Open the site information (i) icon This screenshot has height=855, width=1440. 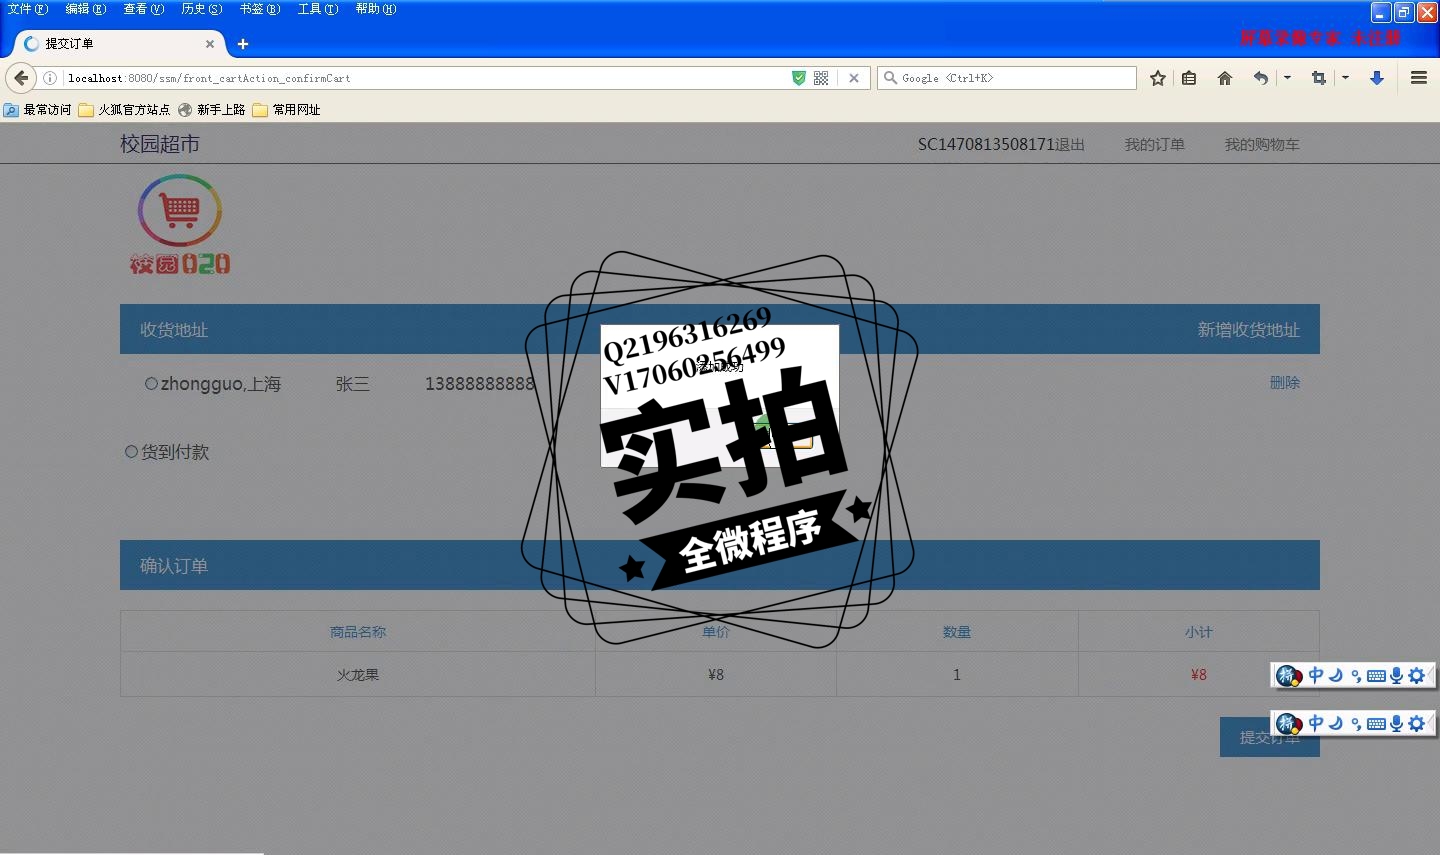[50, 78]
